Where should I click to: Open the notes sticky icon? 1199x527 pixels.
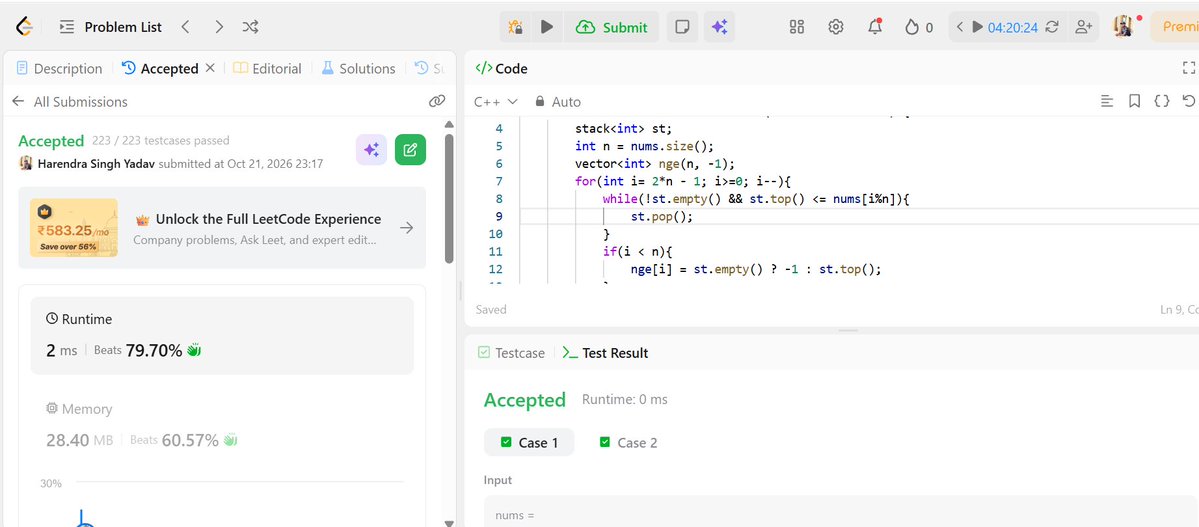[x=682, y=27]
